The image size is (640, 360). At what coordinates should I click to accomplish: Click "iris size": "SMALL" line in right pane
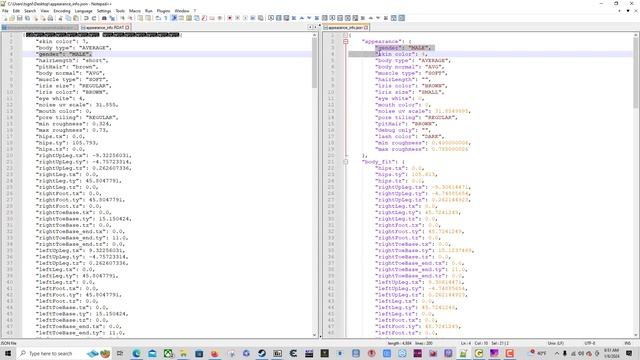coord(410,92)
